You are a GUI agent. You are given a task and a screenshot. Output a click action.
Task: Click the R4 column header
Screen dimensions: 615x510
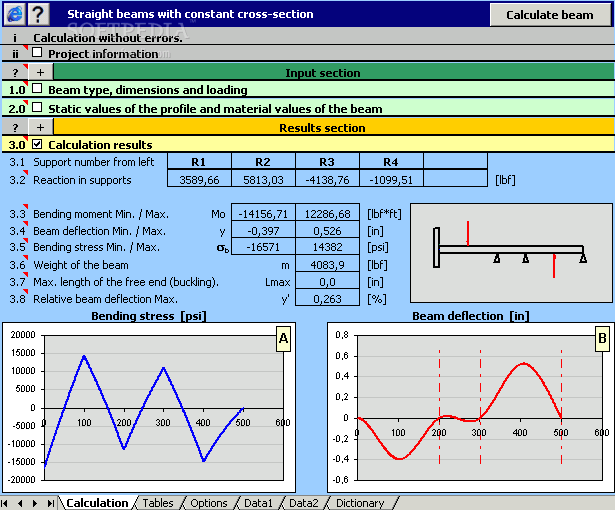pyautogui.click(x=391, y=162)
